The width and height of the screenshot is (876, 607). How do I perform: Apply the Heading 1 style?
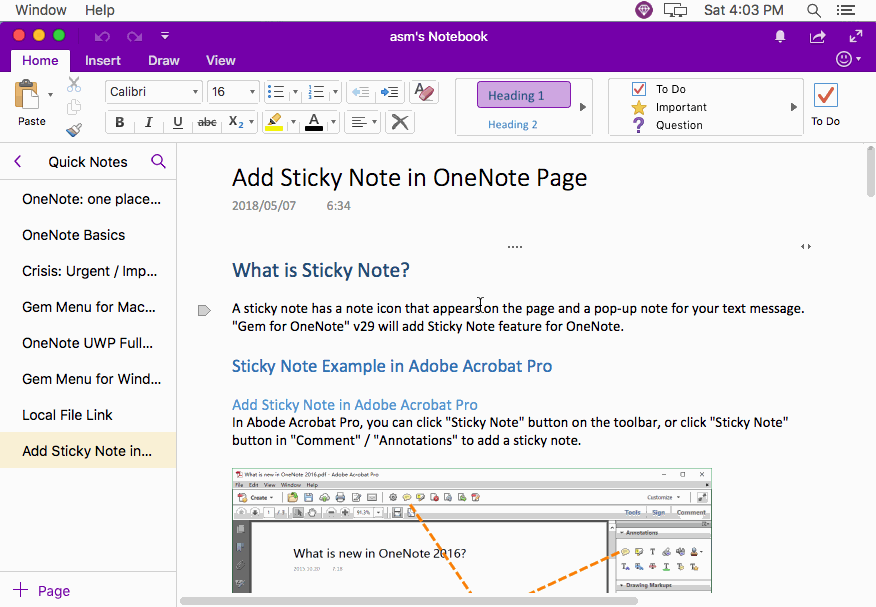[x=523, y=95]
